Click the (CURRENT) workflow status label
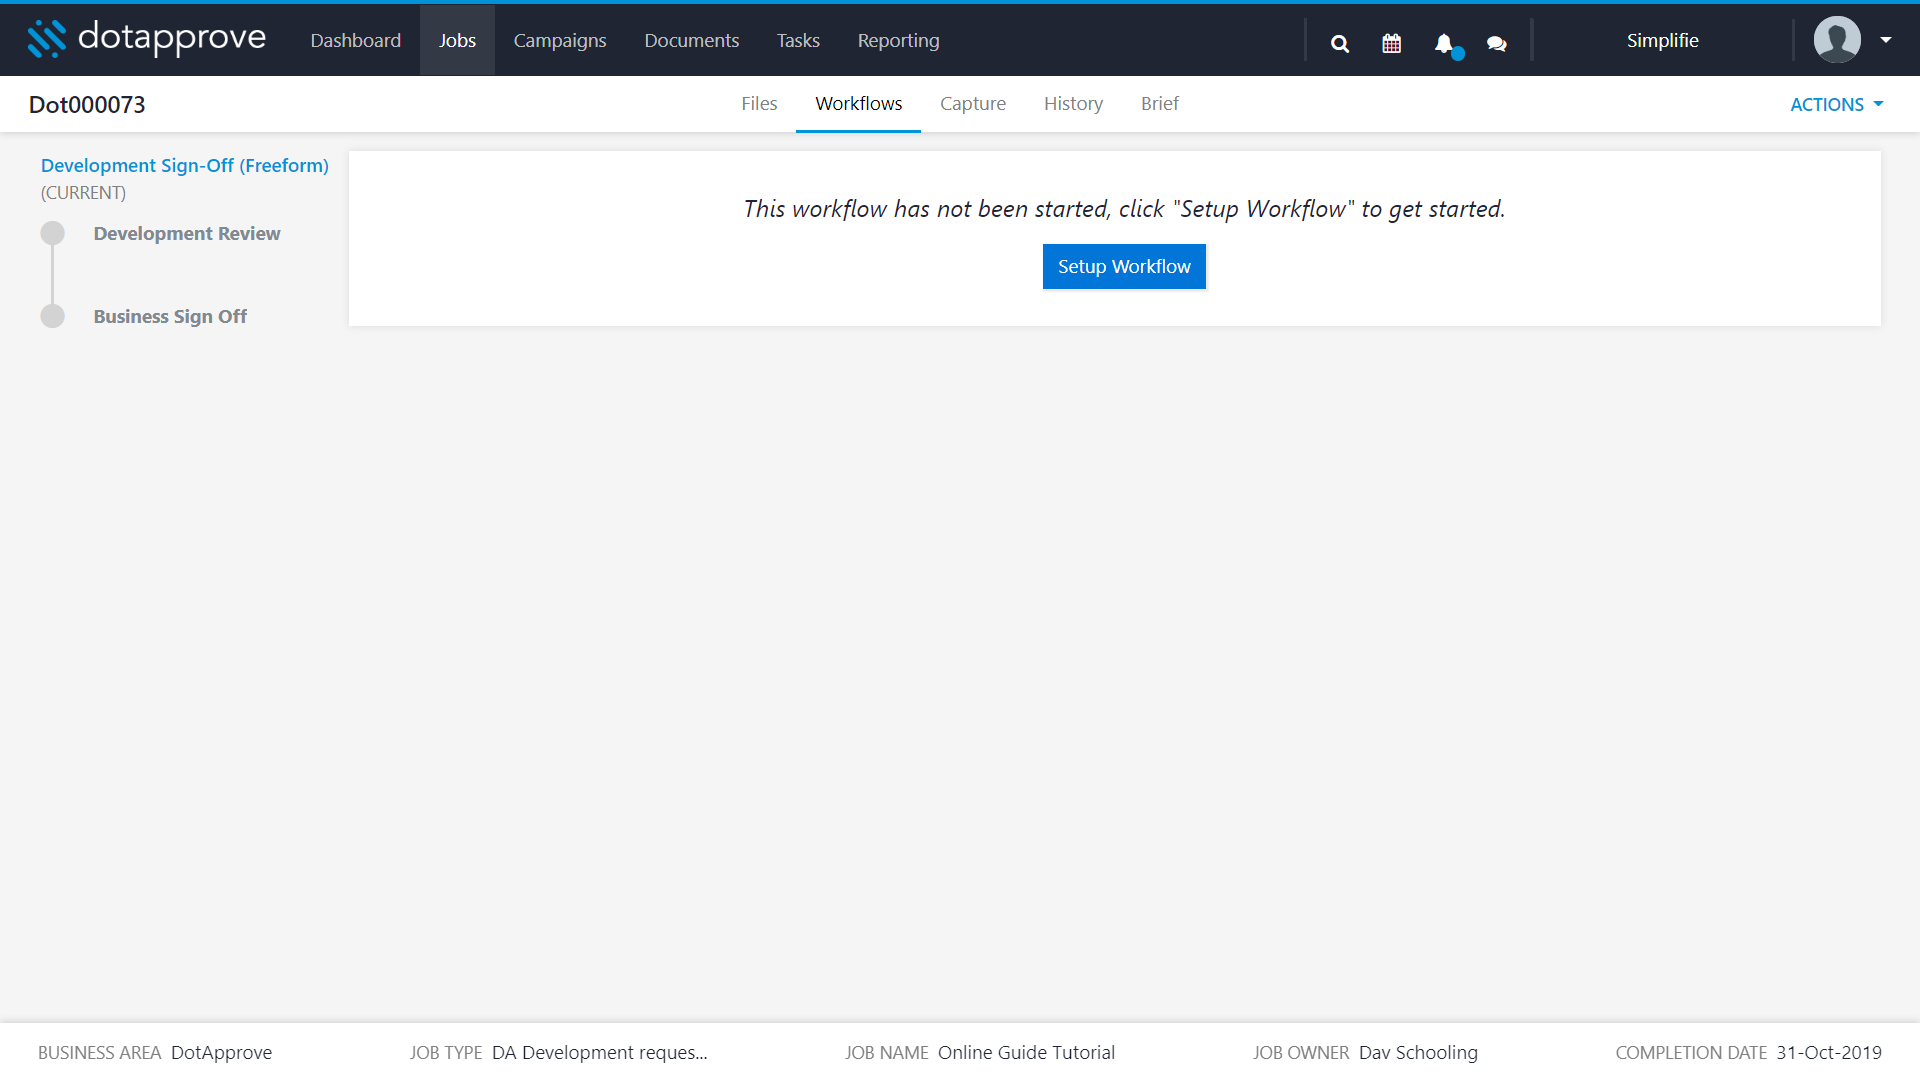1920x1080 pixels. click(x=84, y=192)
